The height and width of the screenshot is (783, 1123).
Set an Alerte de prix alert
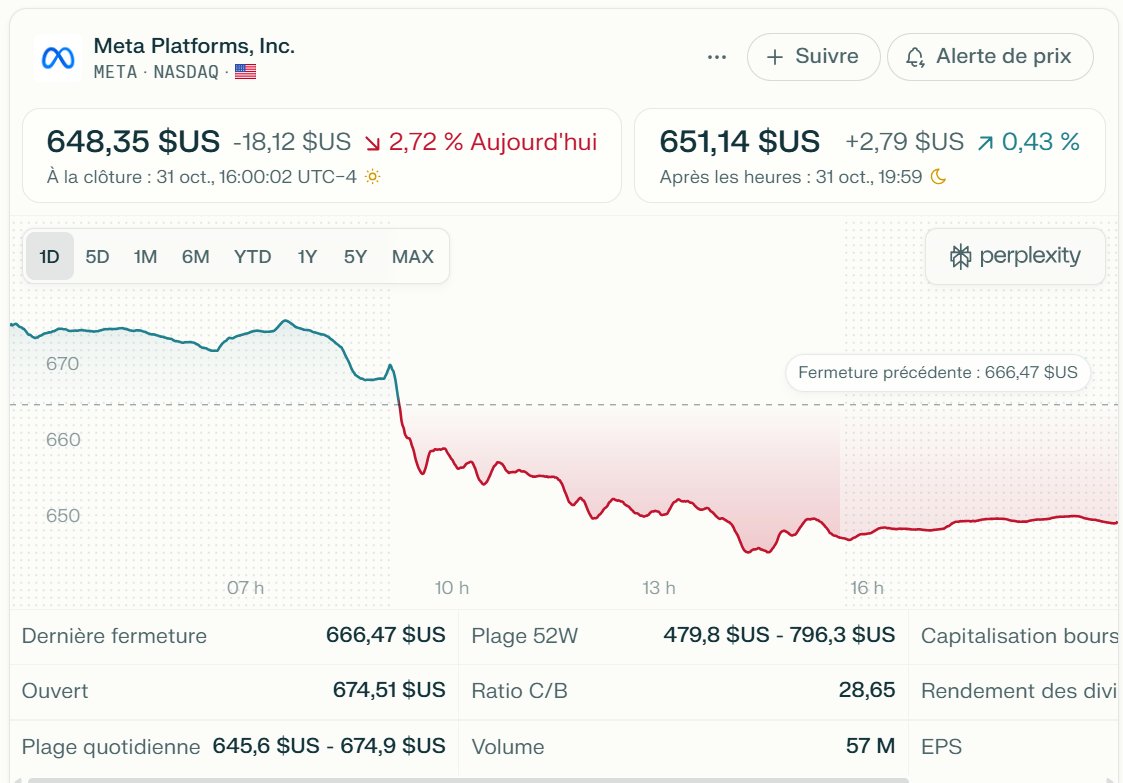(990, 57)
